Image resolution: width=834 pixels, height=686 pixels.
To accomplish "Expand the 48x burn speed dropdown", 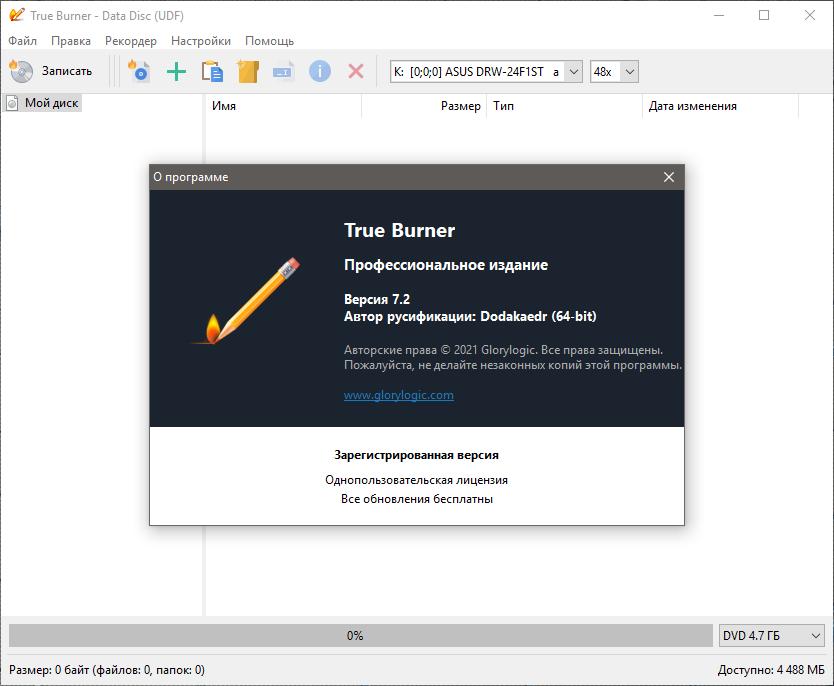I will (614, 72).
